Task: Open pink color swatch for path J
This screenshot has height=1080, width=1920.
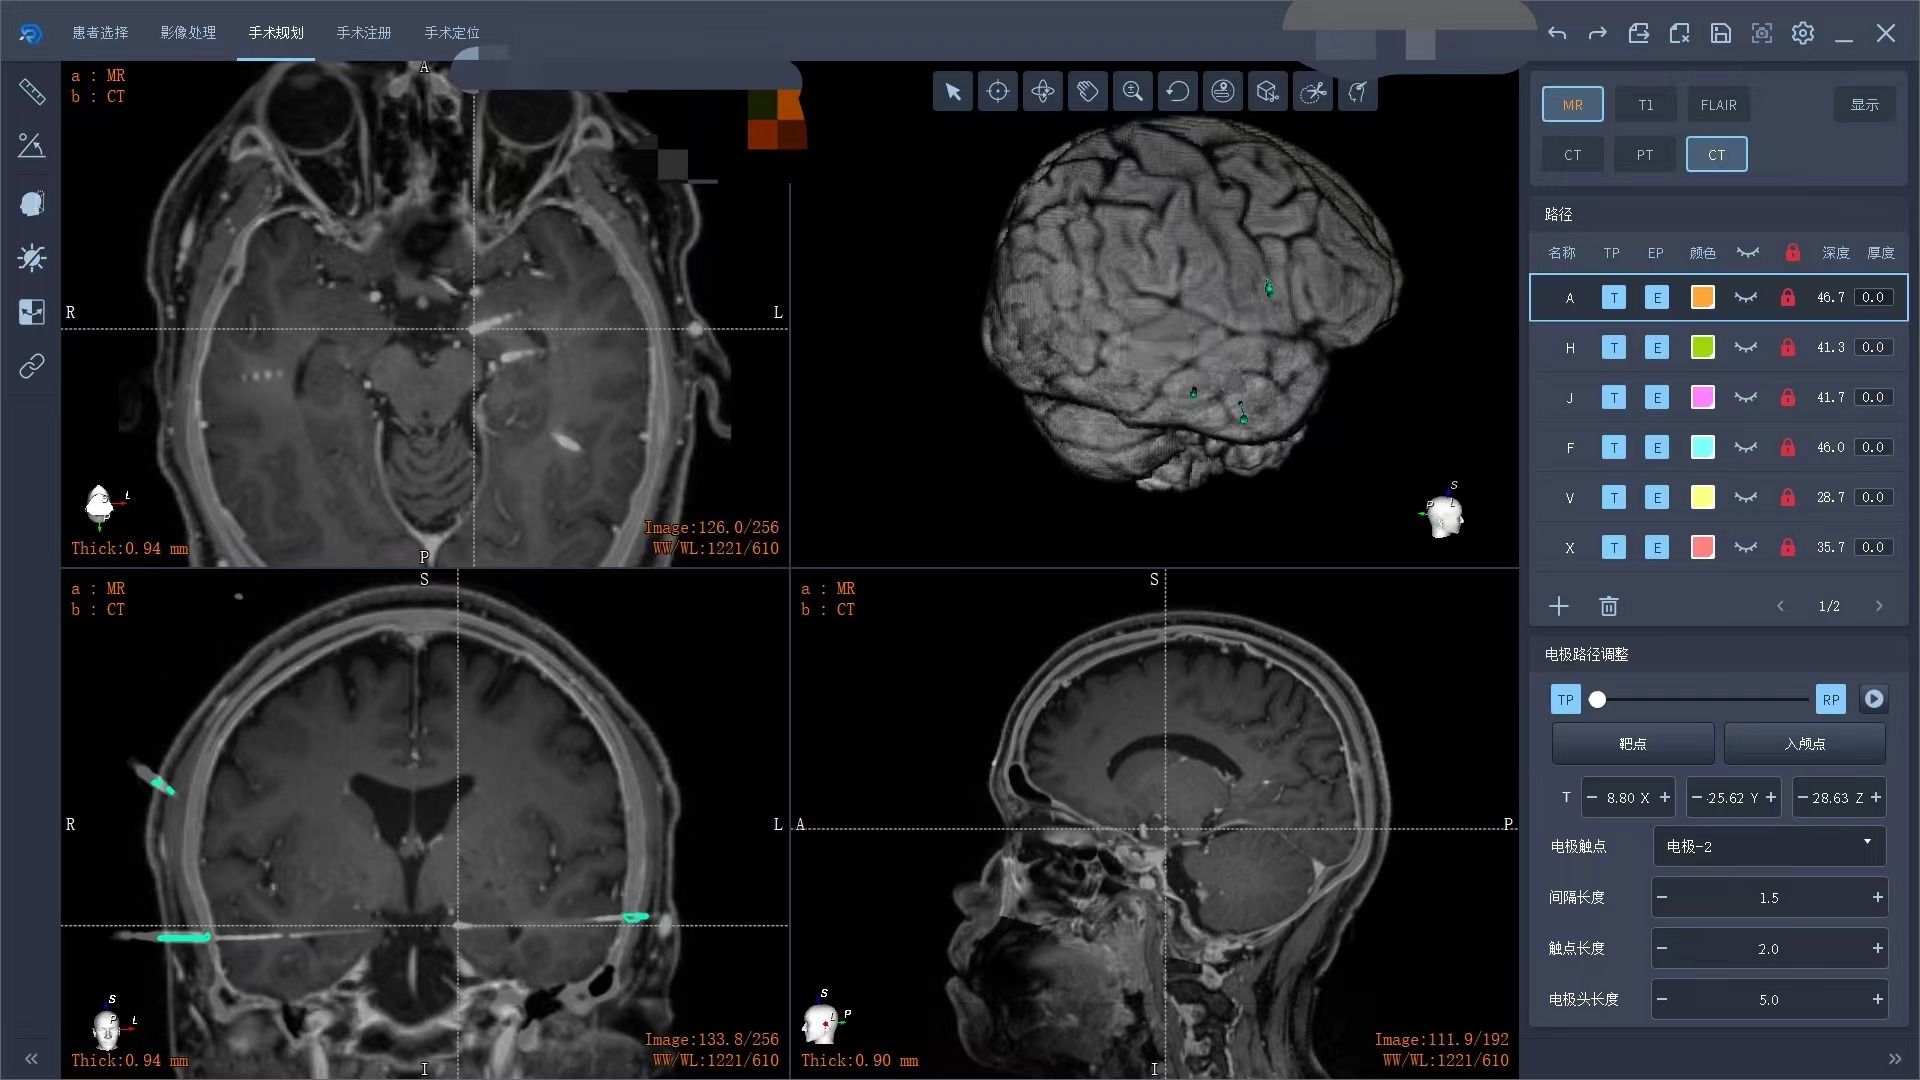Action: [x=1702, y=398]
